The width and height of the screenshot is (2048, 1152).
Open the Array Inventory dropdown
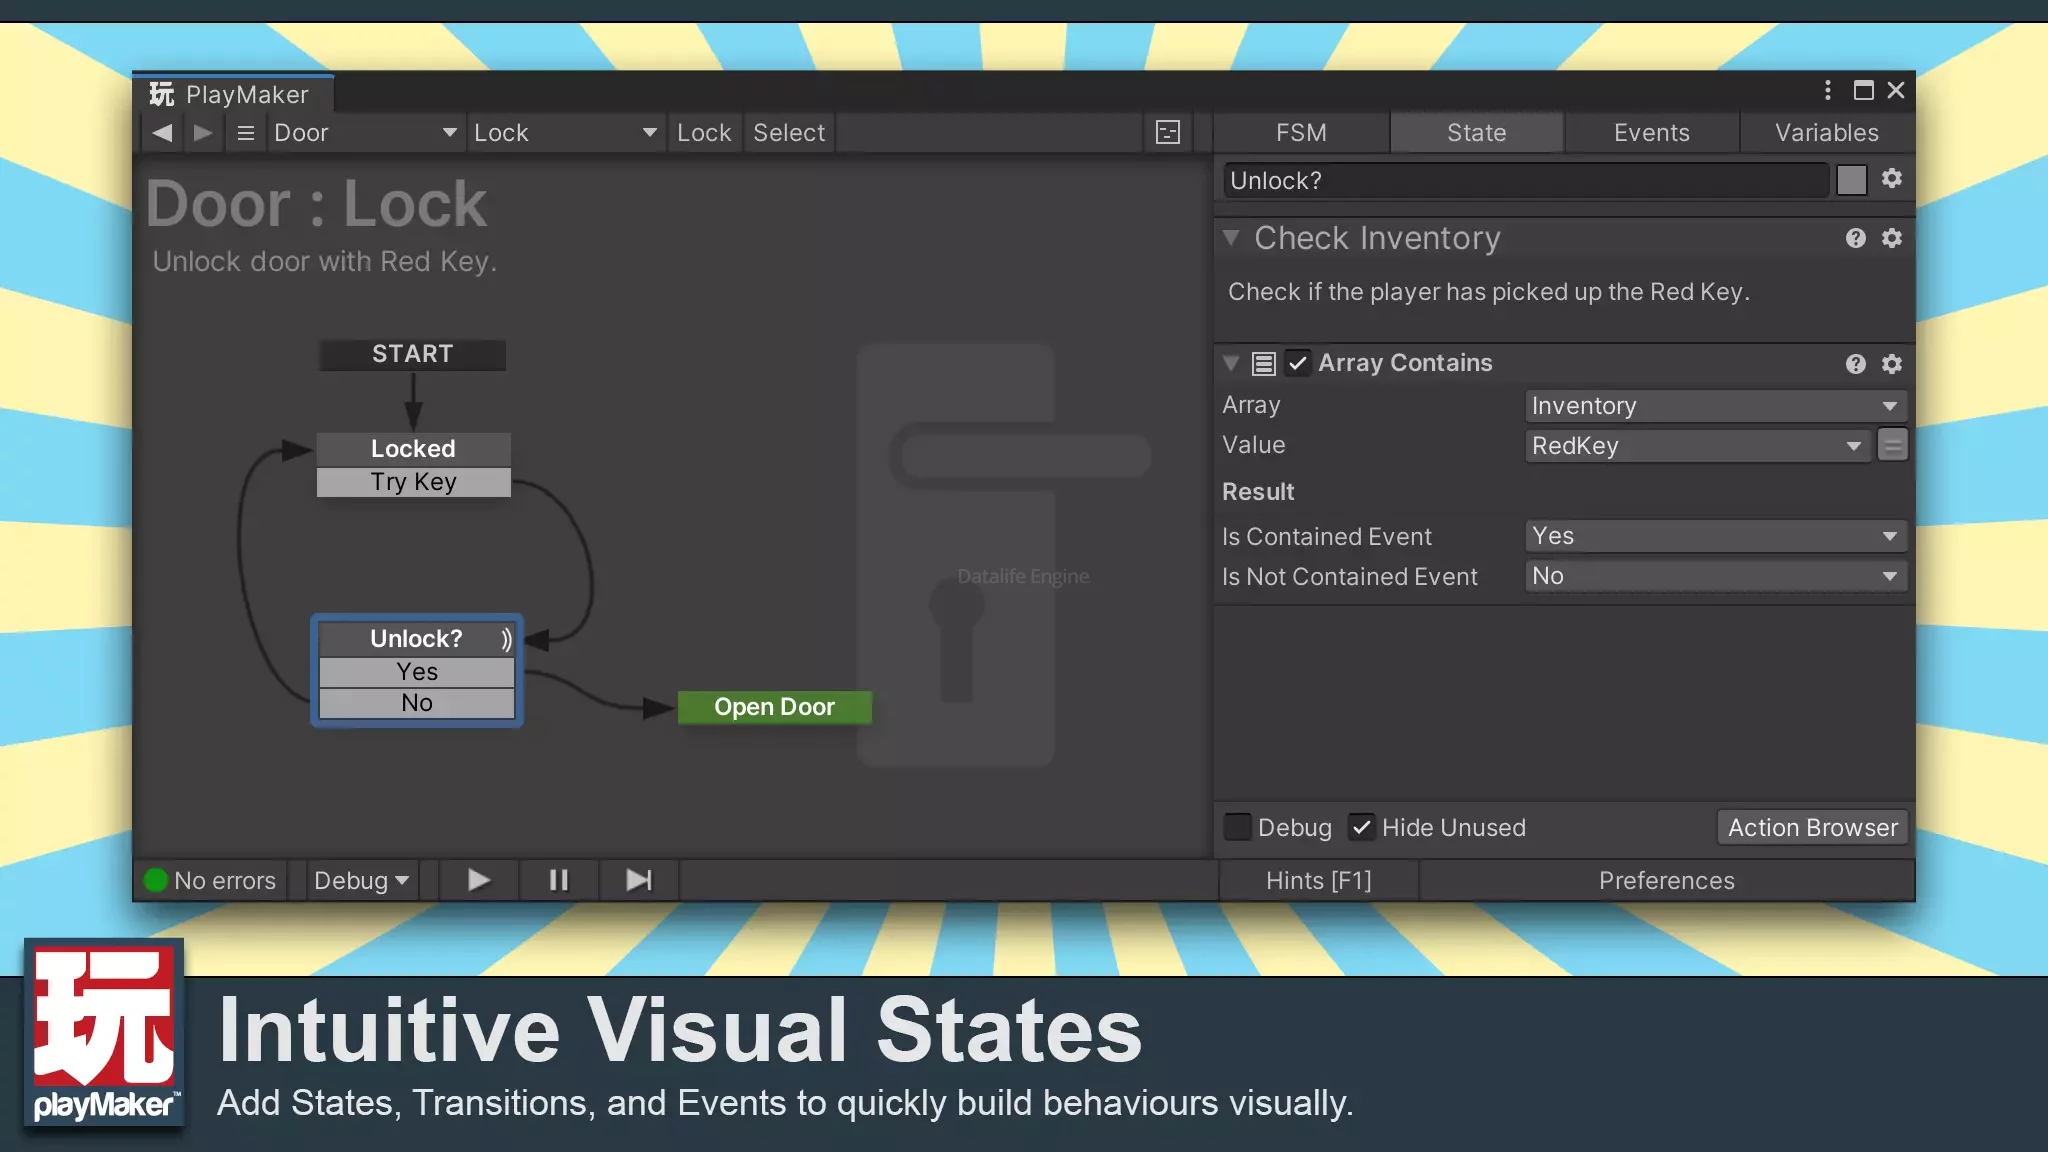pyautogui.click(x=1715, y=405)
